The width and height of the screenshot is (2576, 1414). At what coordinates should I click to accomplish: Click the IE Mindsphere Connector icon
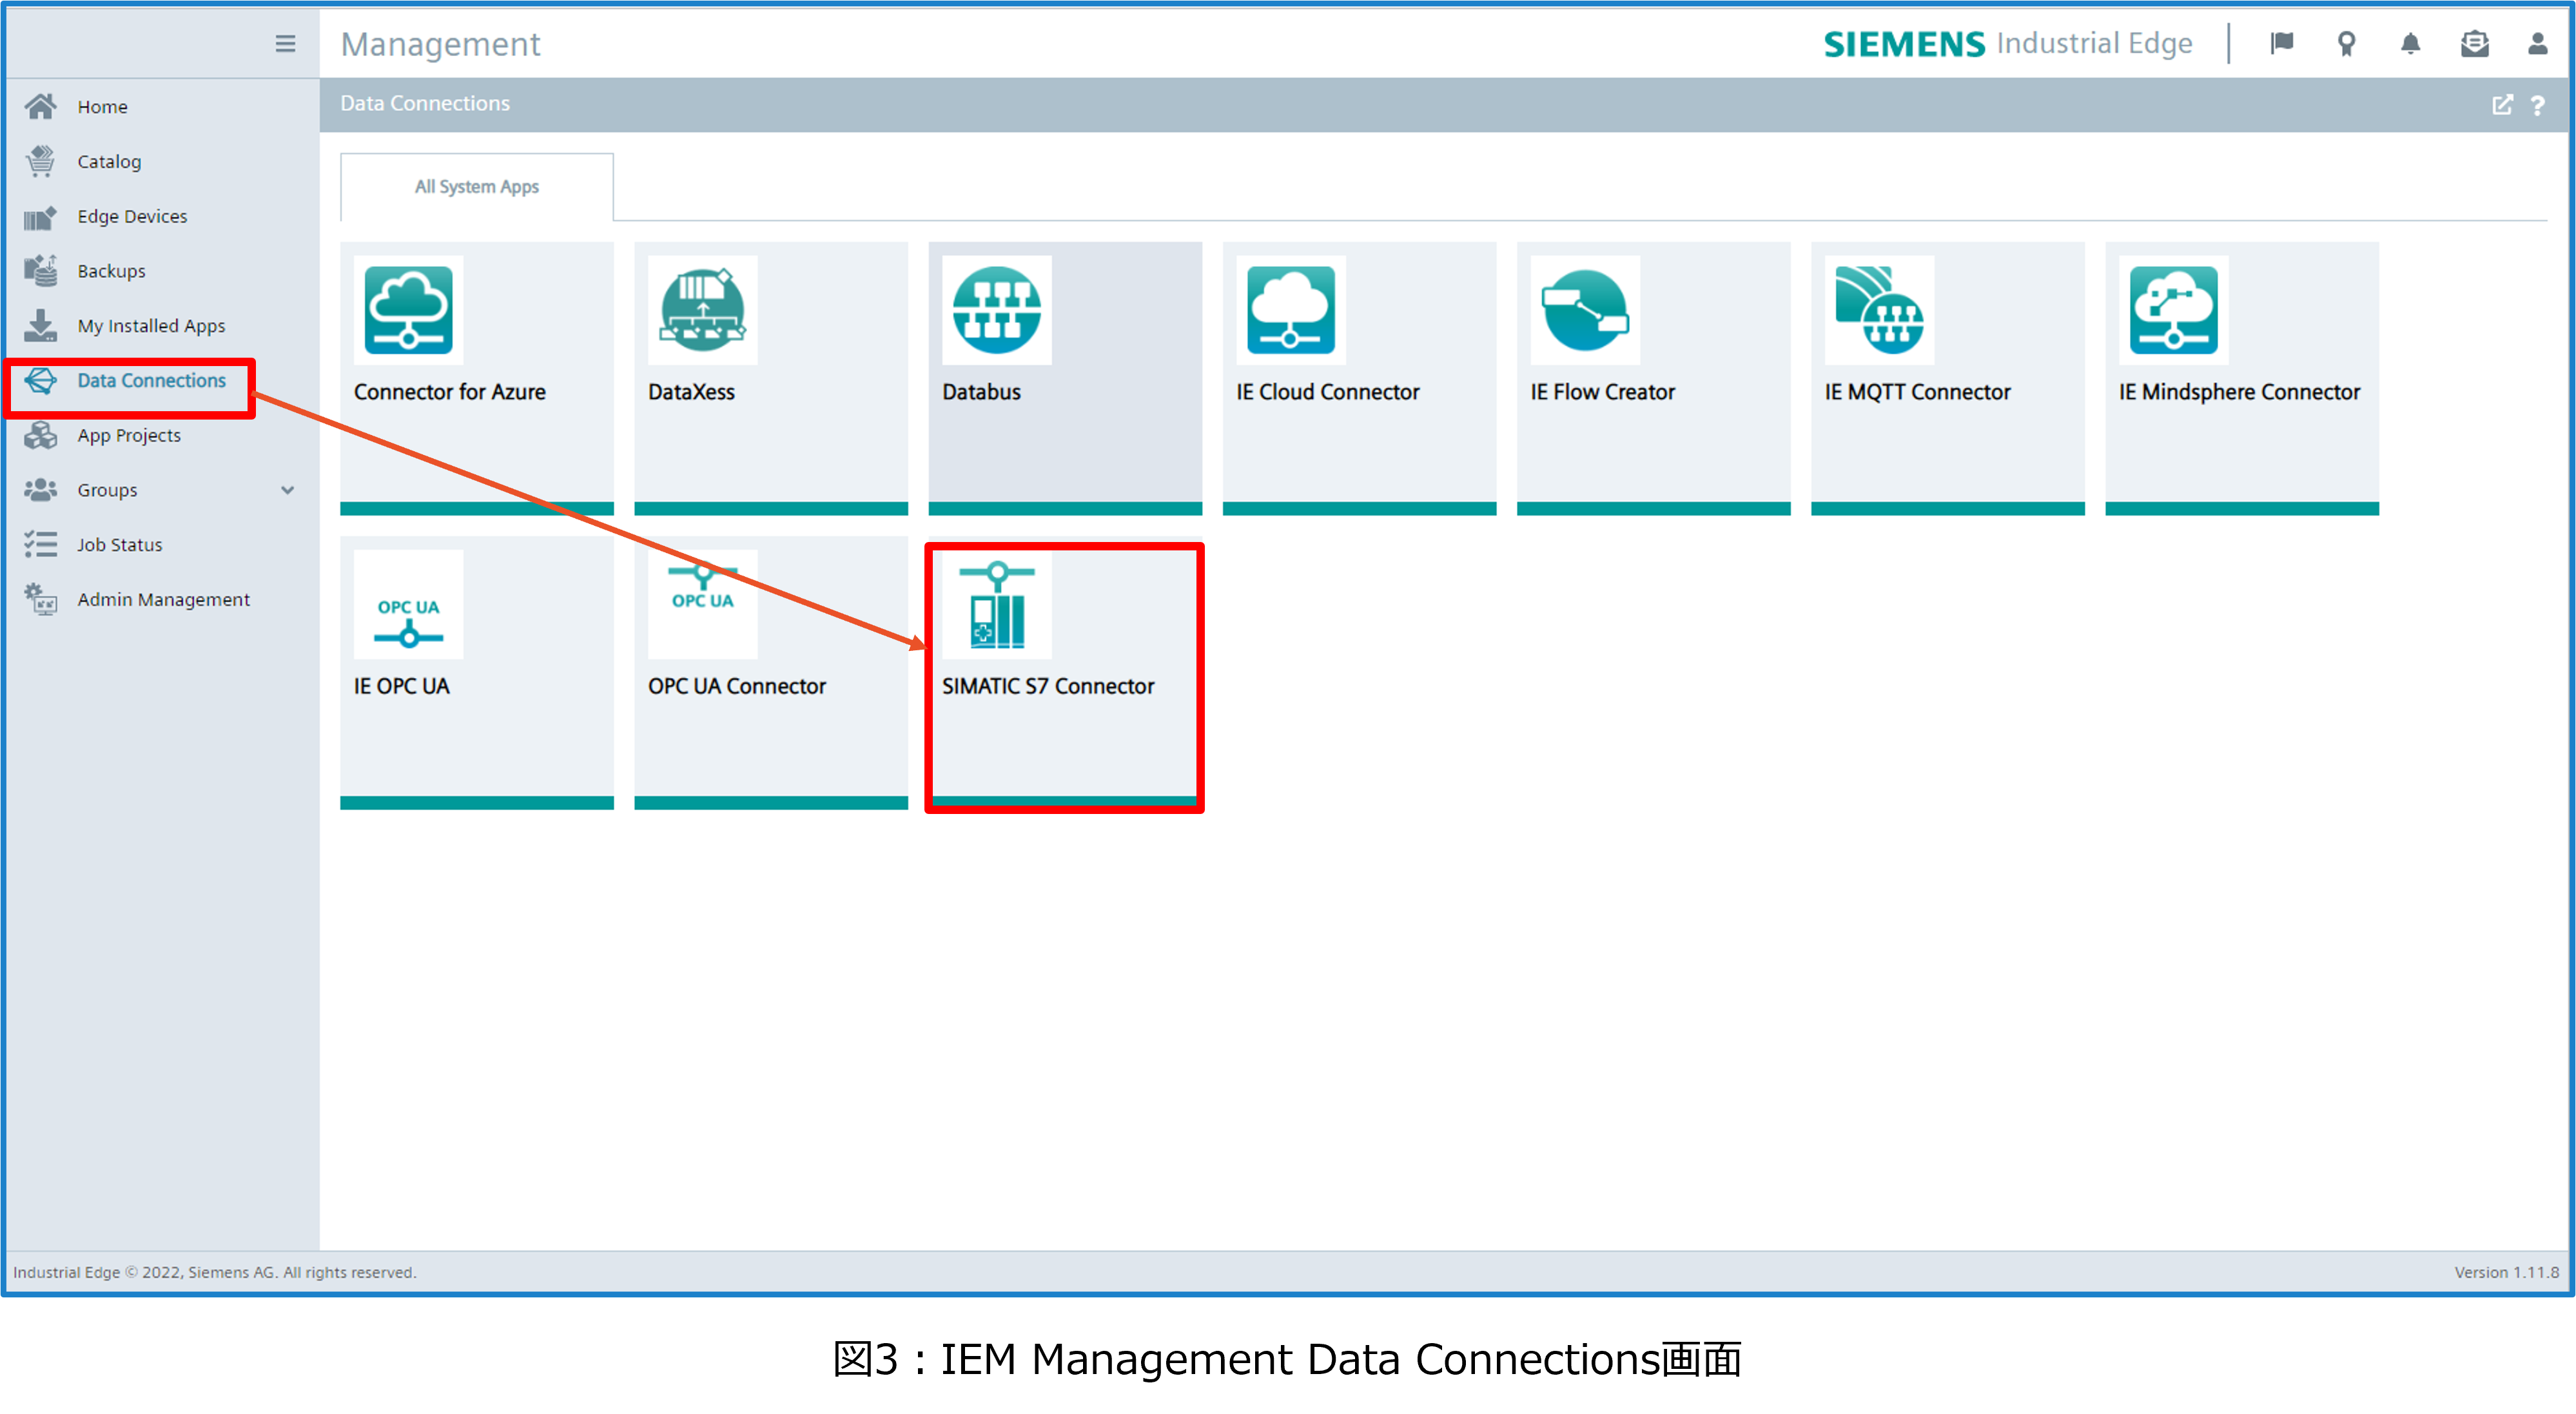click(x=2172, y=310)
